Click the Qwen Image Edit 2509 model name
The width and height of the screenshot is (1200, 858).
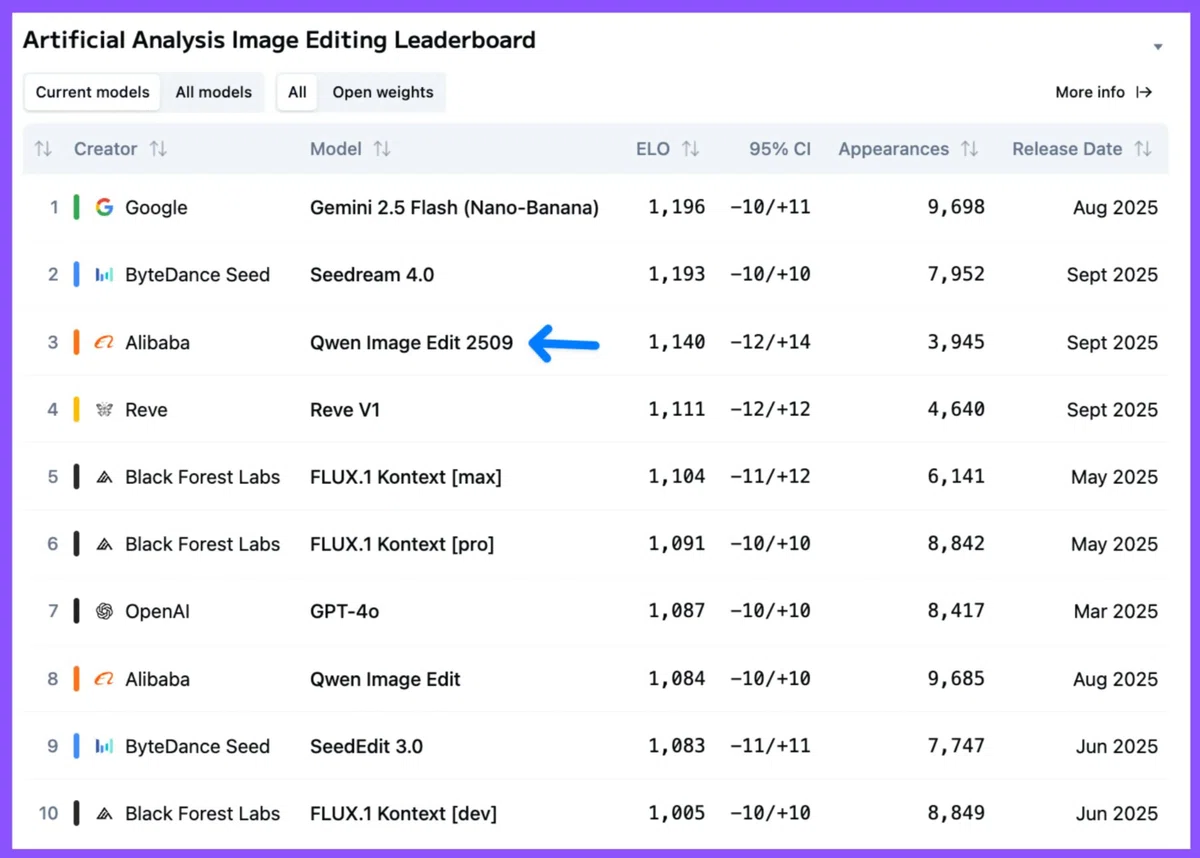[411, 343]
